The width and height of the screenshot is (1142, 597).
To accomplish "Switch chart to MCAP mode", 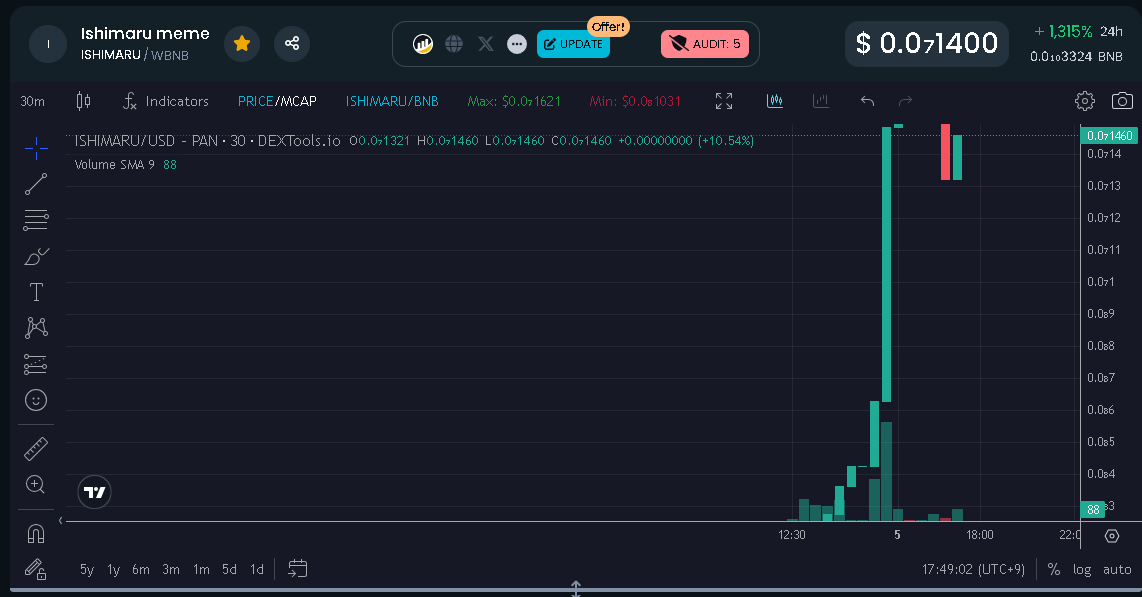I will click(299, 101).
